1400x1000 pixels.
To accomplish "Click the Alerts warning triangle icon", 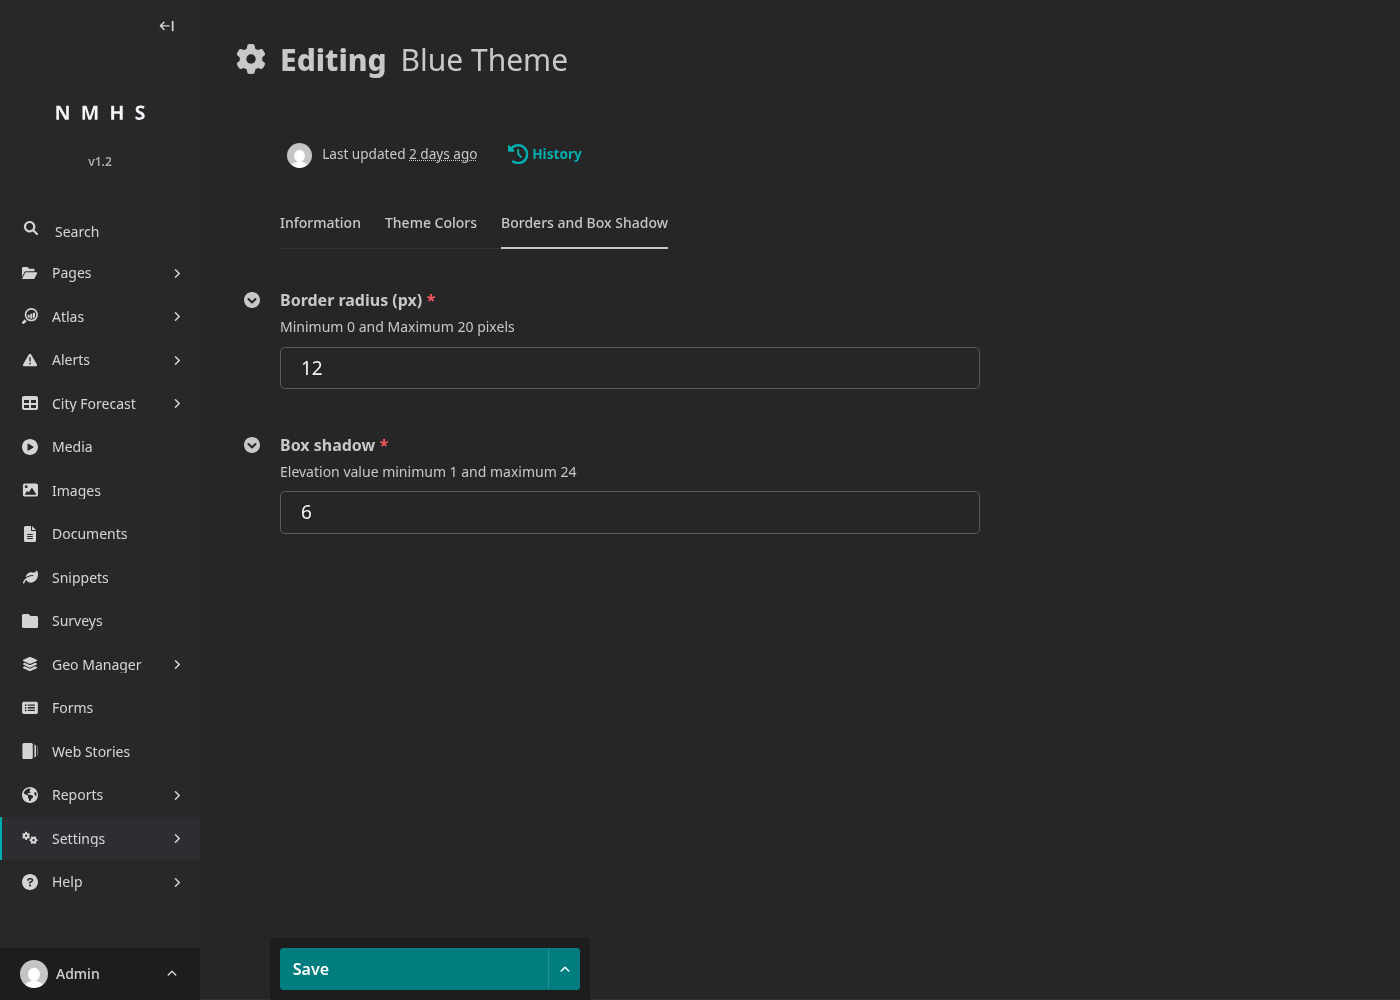I will pos(30,360).
